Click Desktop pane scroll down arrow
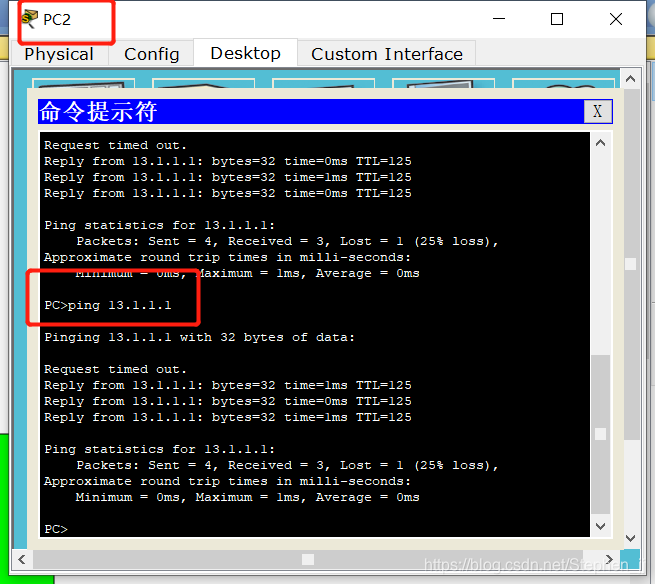Screen dimensions: 655x584 631,538
